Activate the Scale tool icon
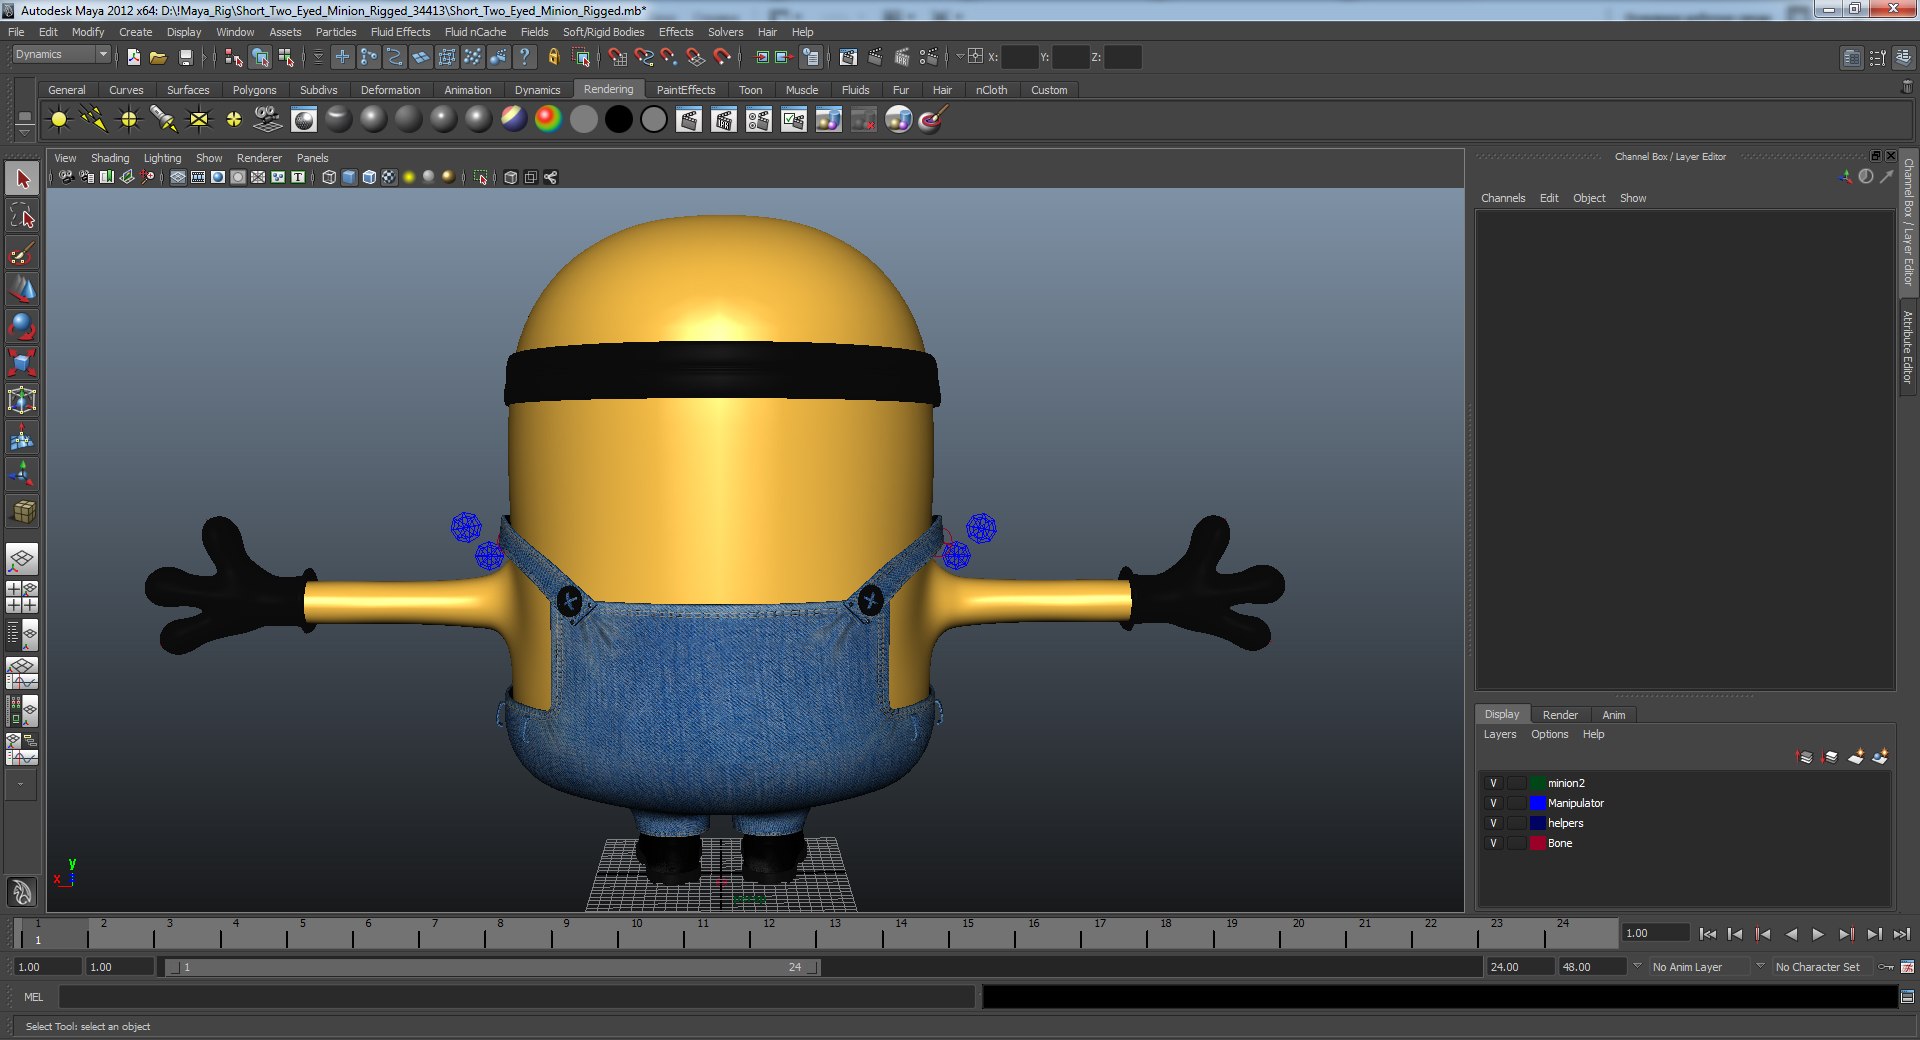Image resolution: width=1920 pixels, height=1040 pixels. point(22,364)
